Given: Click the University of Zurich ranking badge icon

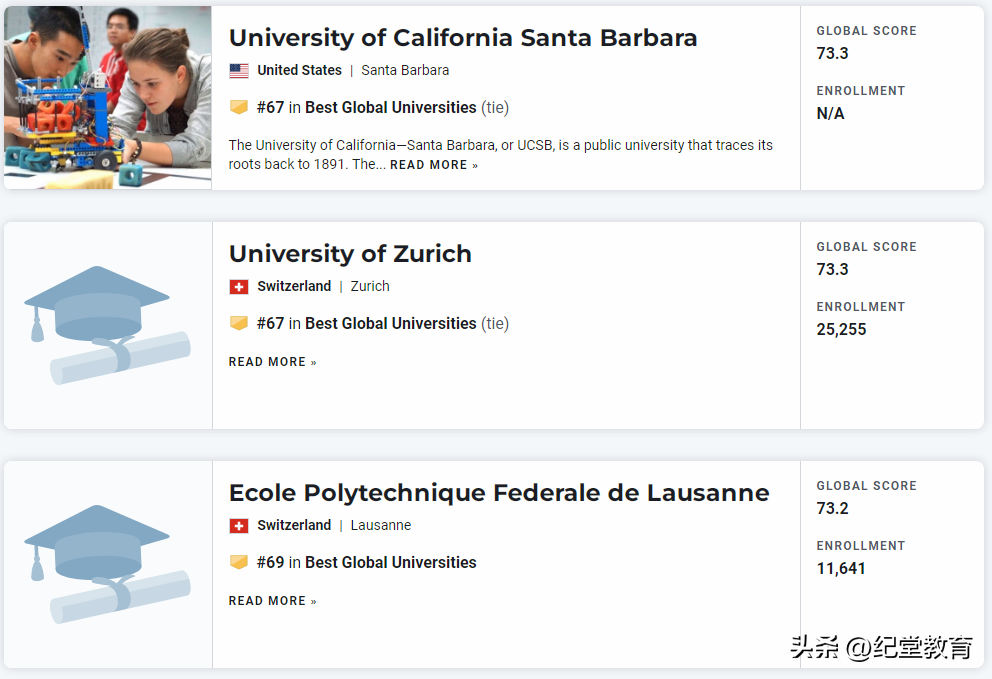Looking at the screenshot, I should click(x=239, y=323).
